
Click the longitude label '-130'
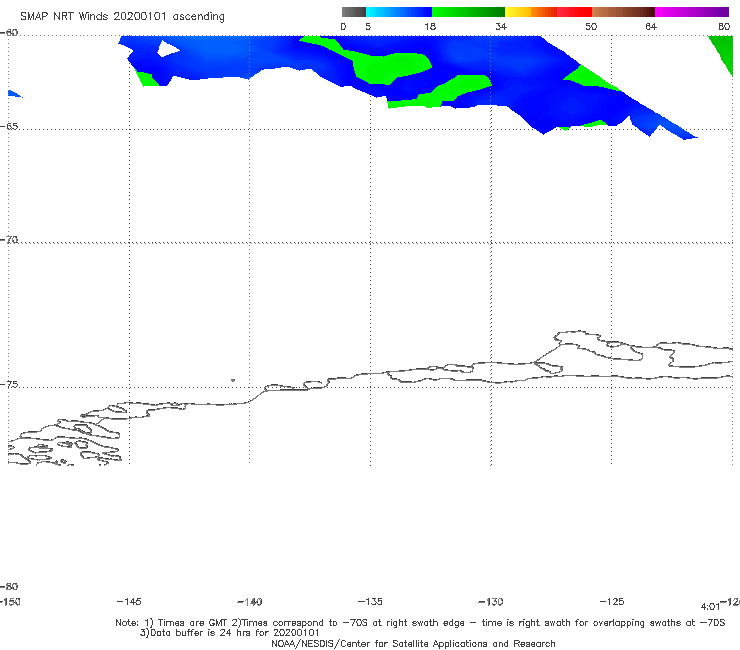[491, 601]
